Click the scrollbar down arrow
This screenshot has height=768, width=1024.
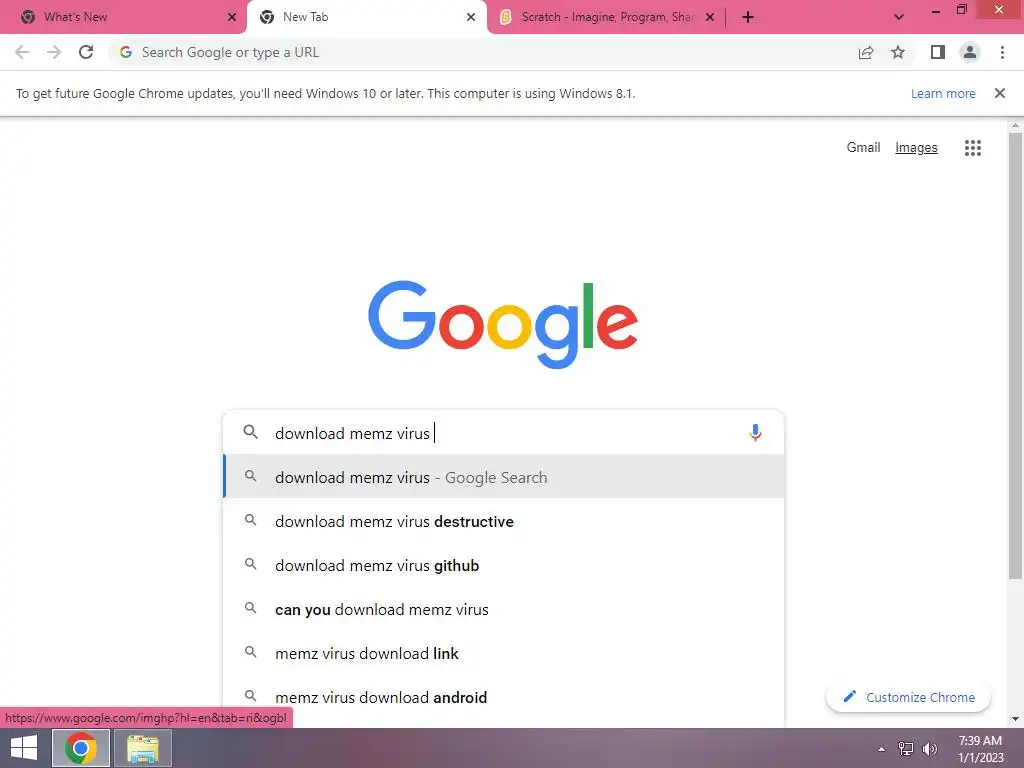click(x=1015, y=719)
